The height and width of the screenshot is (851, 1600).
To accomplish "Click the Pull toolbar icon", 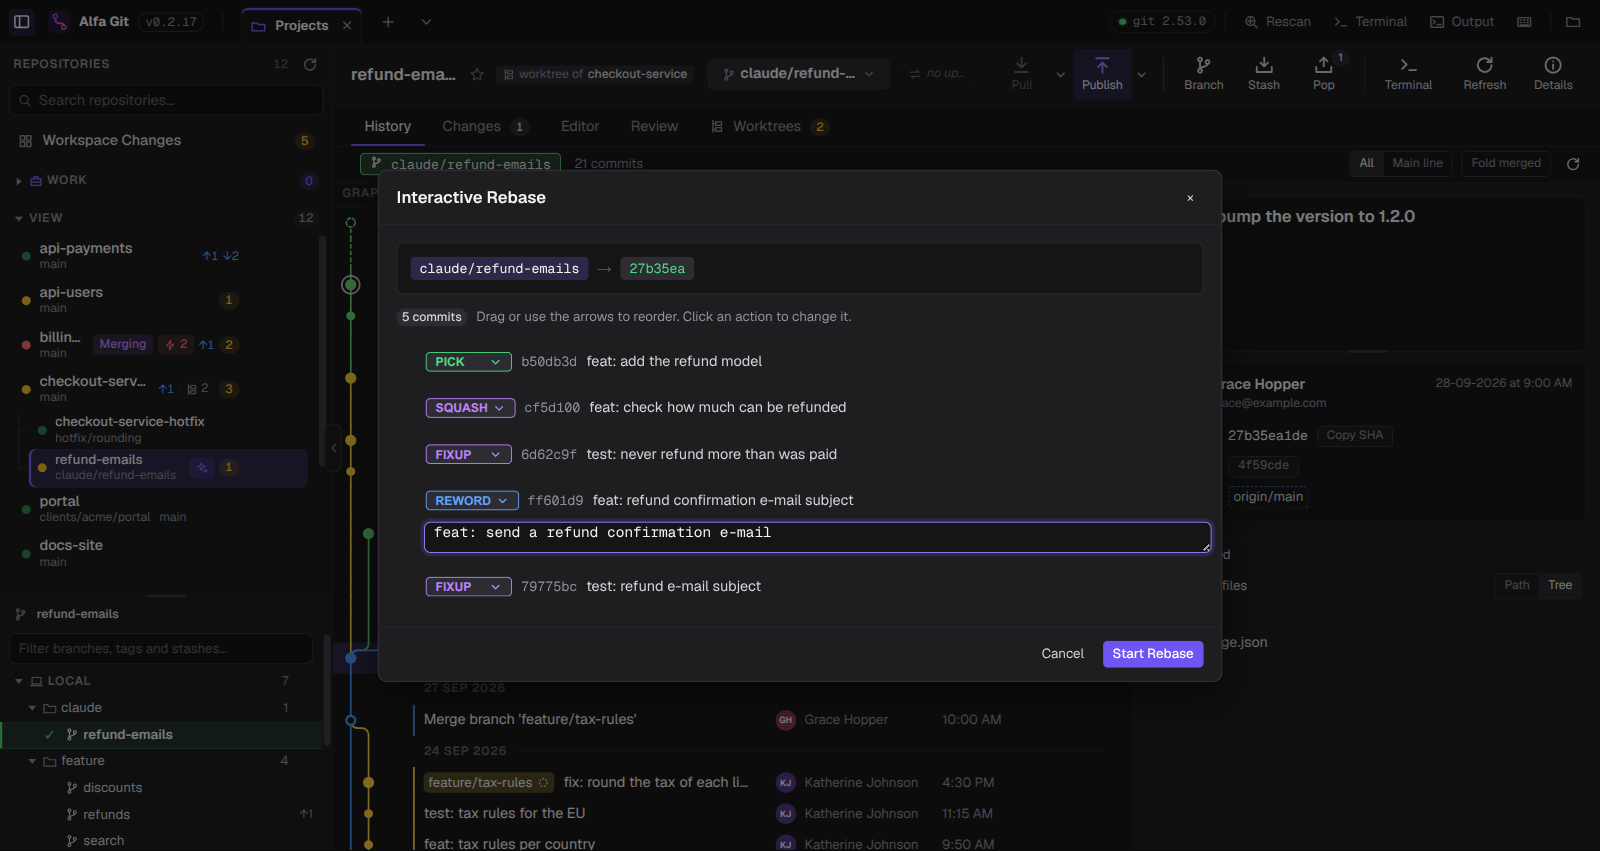I will 1021,73.
